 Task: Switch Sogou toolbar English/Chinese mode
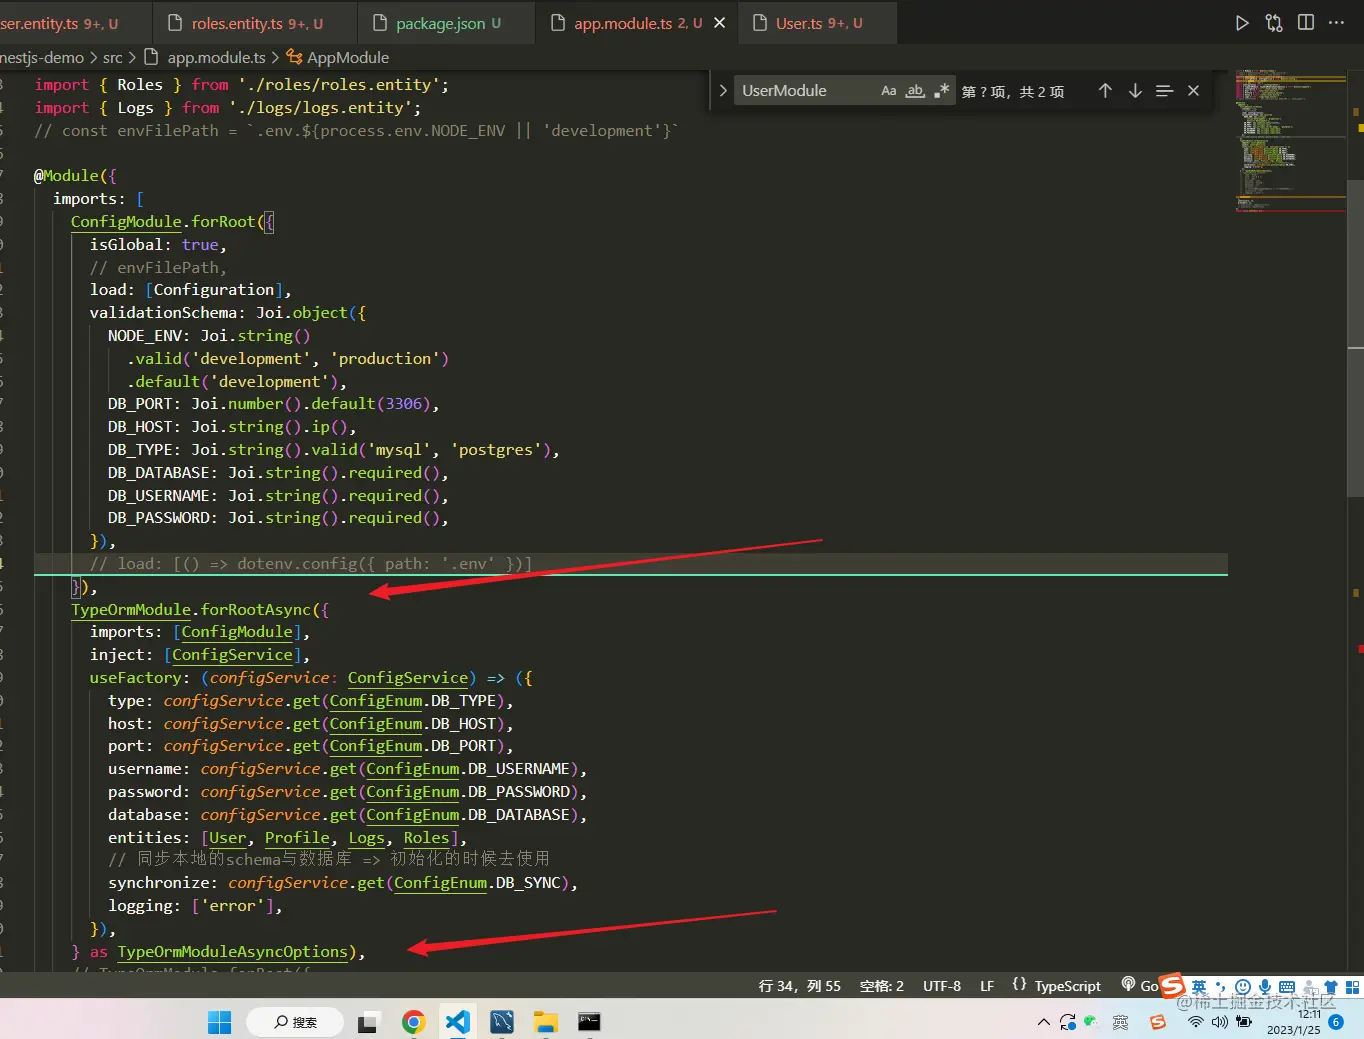click(1199, 987)
